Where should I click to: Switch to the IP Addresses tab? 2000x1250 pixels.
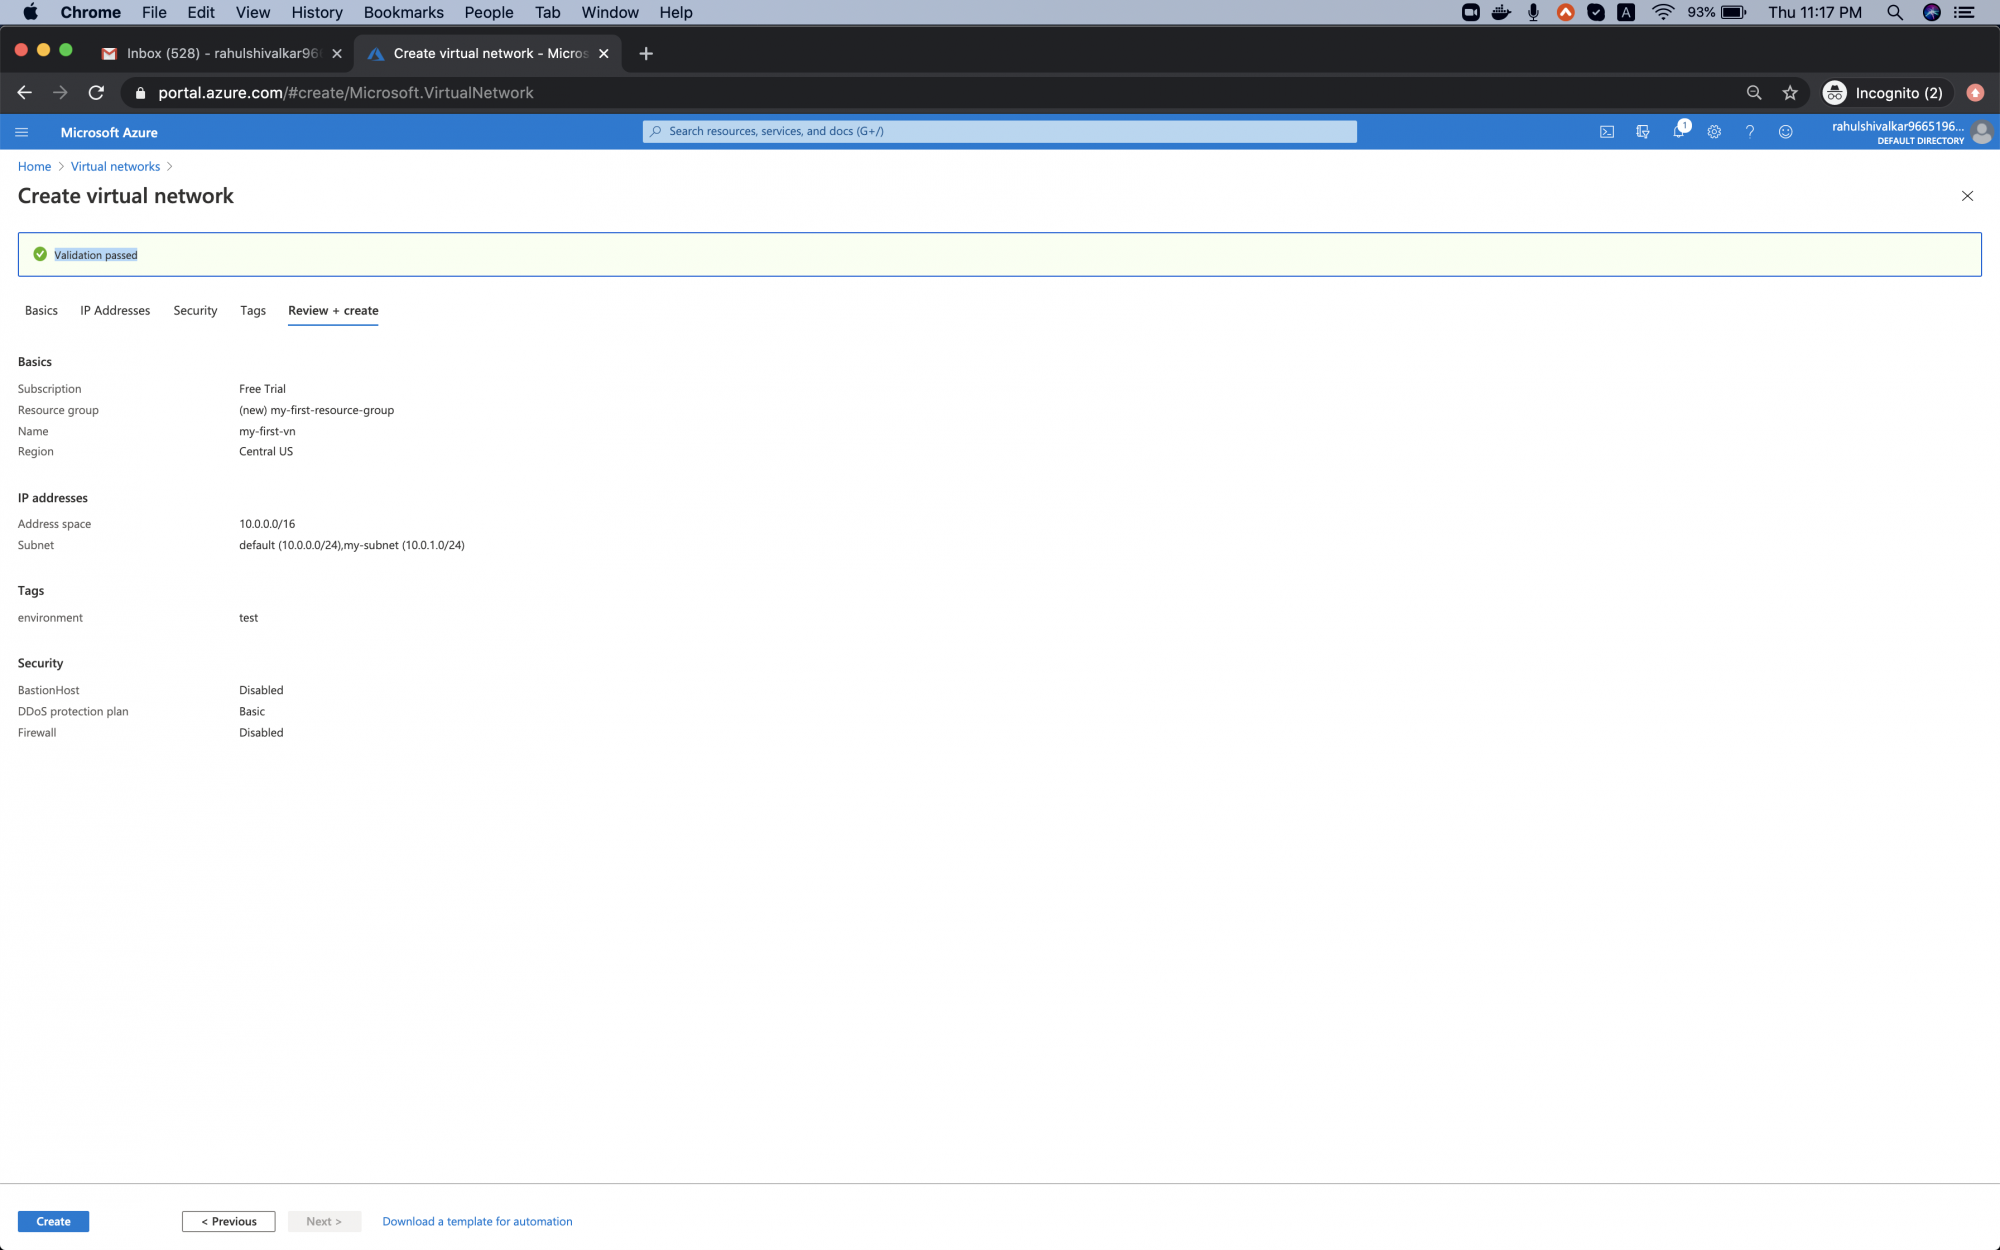(x=115, y=311)
